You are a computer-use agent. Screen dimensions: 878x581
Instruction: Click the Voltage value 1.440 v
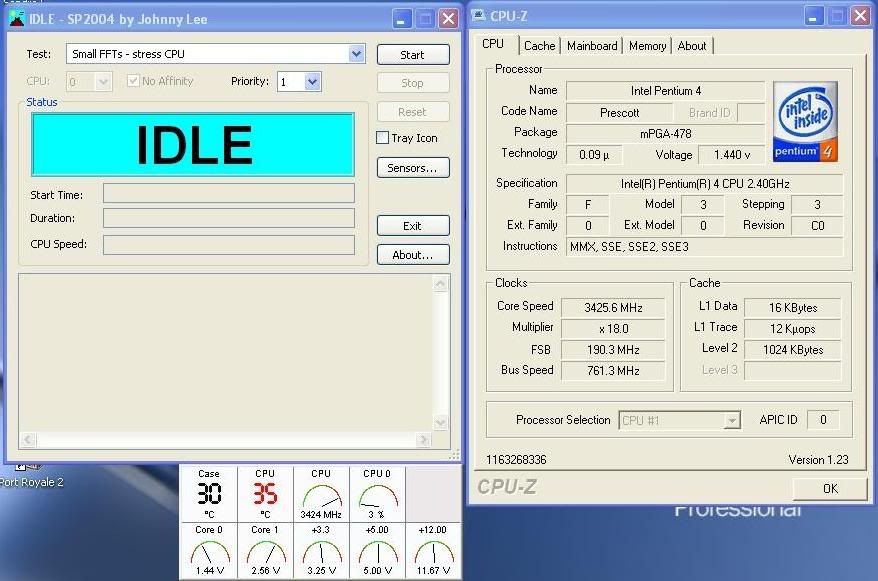(x=731, y=154)
